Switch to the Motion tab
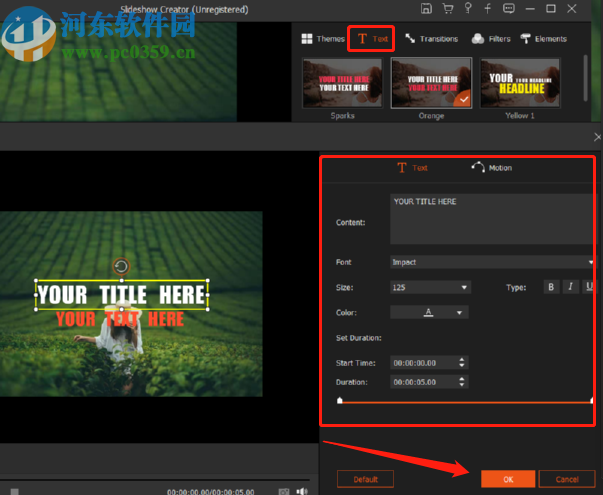The image size is (603, 495). [x=491, y=168]
